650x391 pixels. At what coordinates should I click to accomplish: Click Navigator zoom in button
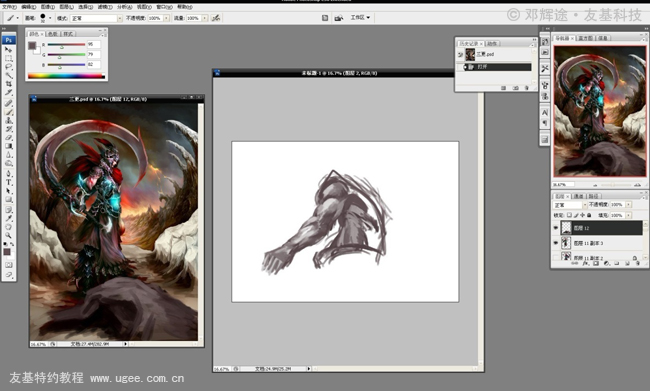pyautogui.click(x=638, y=185)
